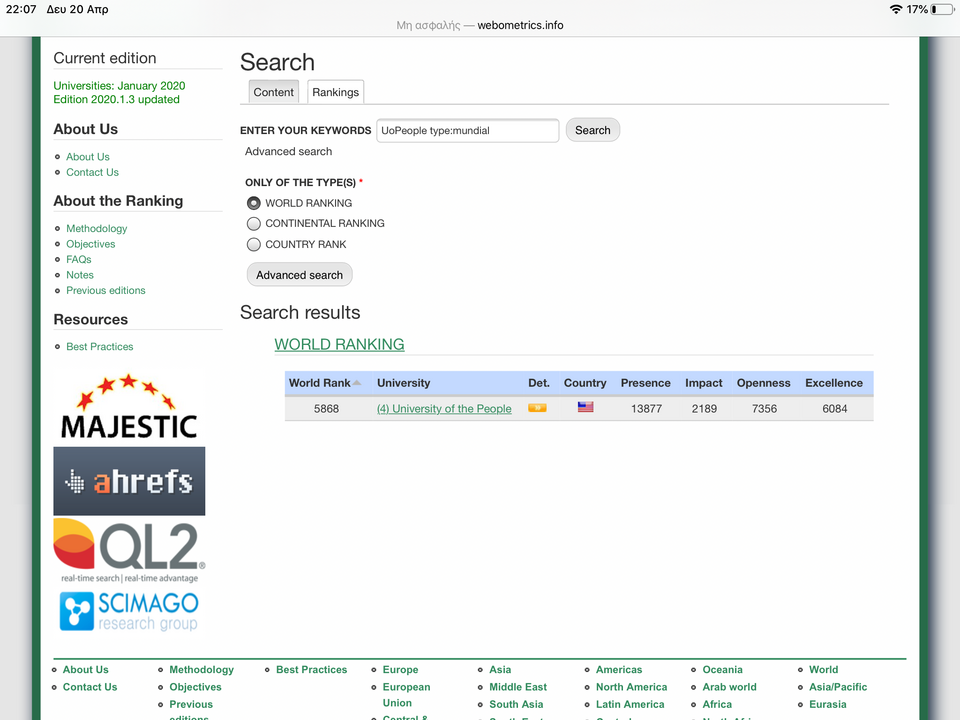Open the University of the People link
Image resolution: width=960 pixels, height=720 pixels.
point(444,408)
